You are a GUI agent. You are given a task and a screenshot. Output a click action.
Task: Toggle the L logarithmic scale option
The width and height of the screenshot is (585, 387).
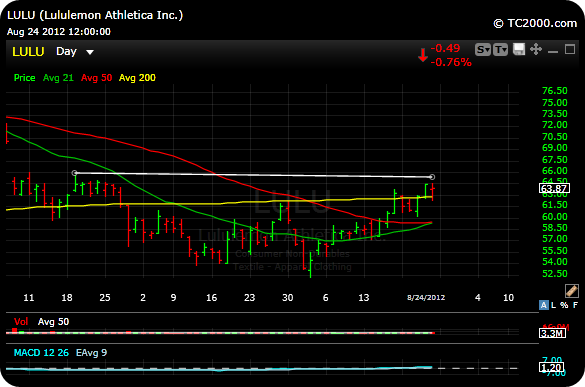(553, 305)
